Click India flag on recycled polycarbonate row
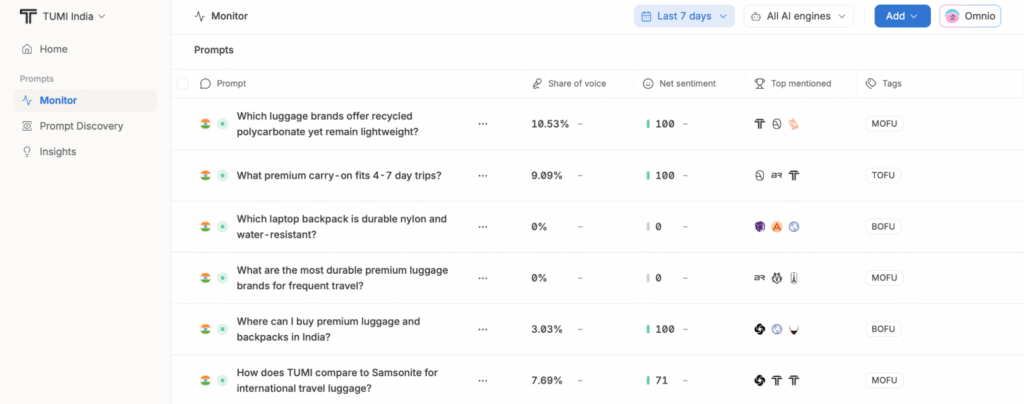 coord(205,124)
